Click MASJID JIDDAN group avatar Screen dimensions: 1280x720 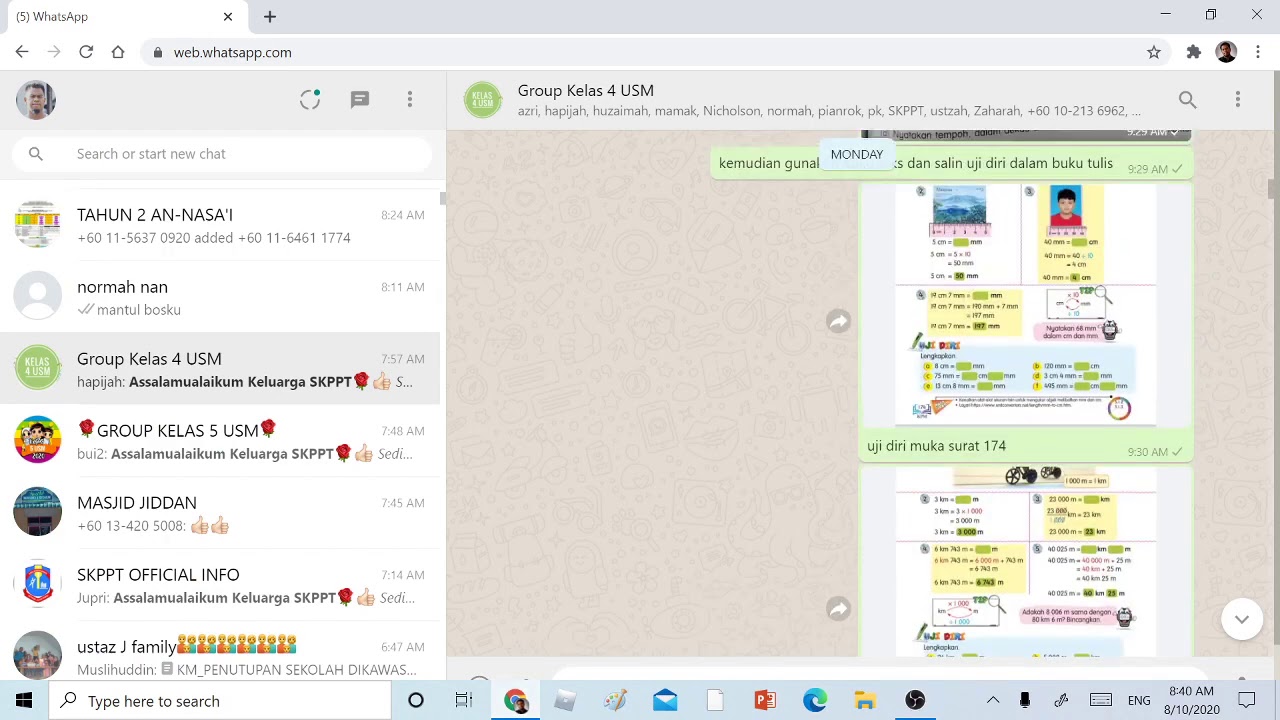tap(38, 512)
